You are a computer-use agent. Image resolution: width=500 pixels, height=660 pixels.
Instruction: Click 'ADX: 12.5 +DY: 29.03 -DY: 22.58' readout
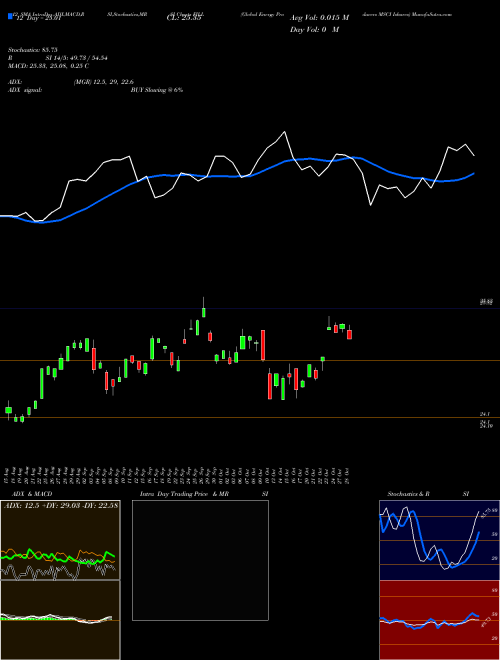61,506
